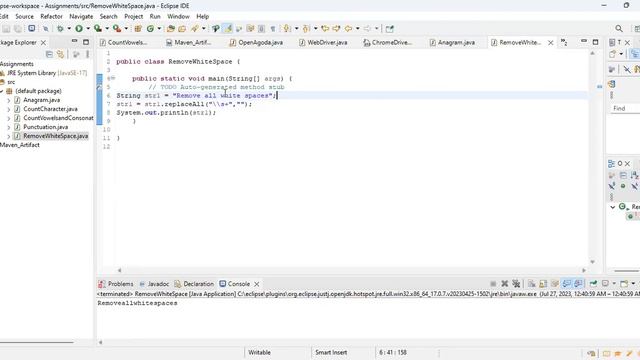The width and height of the screenshot is (640, 360).
Task: Open the Project menu
Action: click(x=133, y=16)
